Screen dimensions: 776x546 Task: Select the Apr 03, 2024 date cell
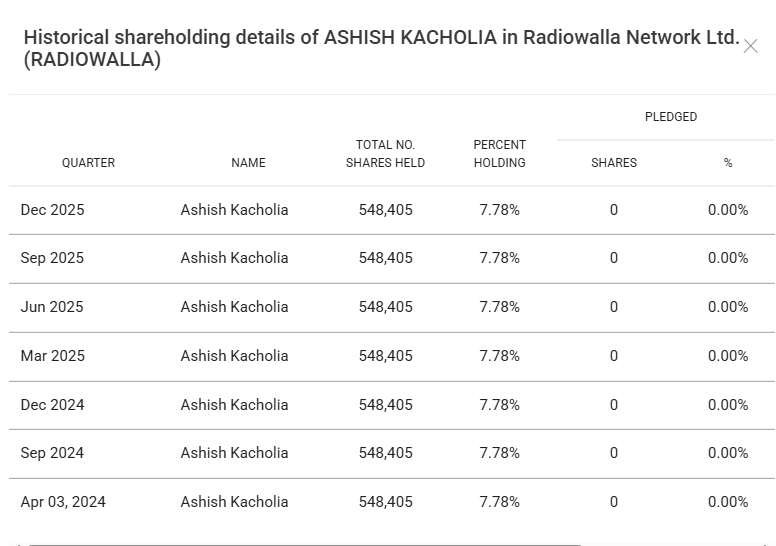point(63,502)
